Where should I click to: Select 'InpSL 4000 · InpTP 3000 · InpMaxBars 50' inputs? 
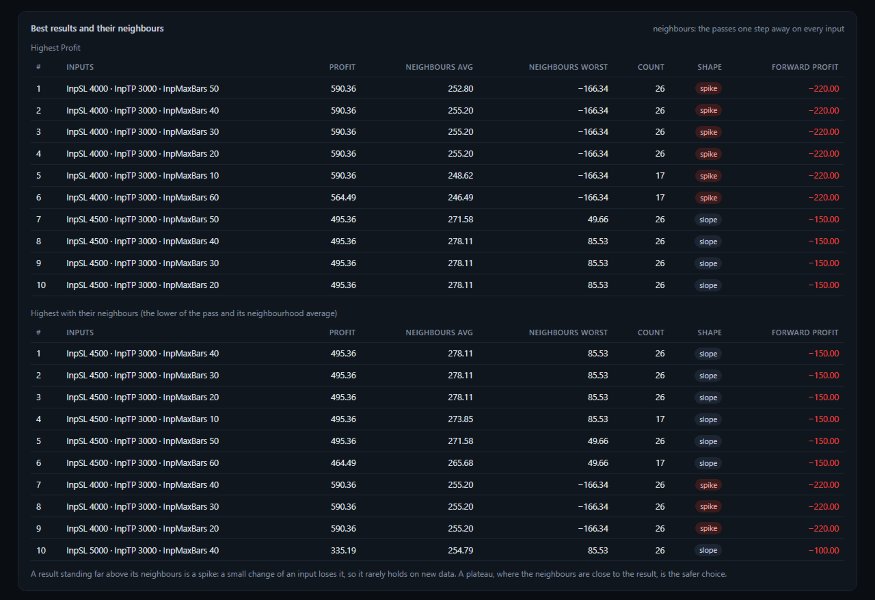[x=142, y=89]
